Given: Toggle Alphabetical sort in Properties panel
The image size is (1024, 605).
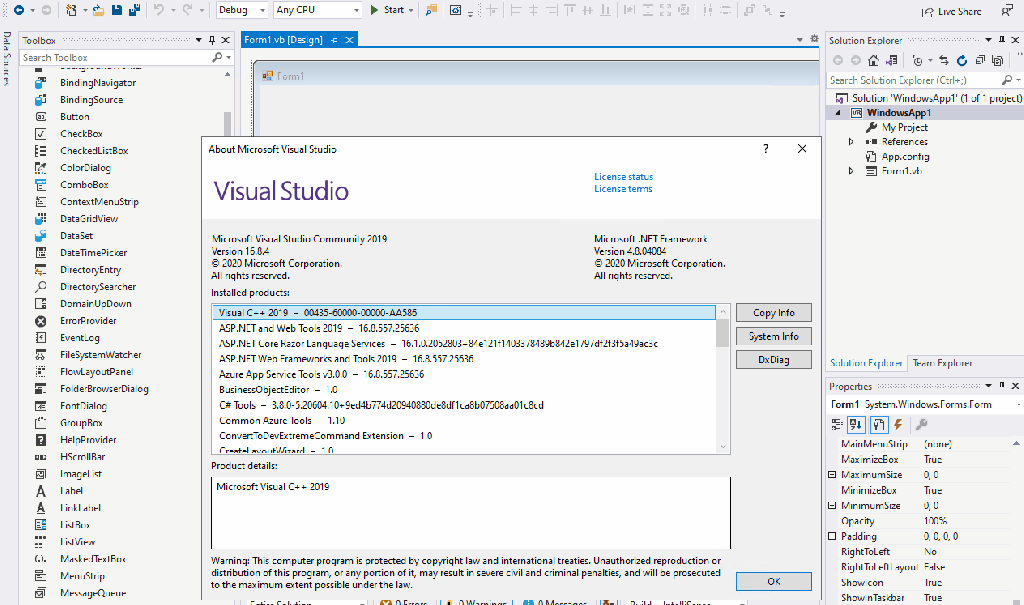Looking at the screenshot, I should pyautogui.click(x=856, y=425).
